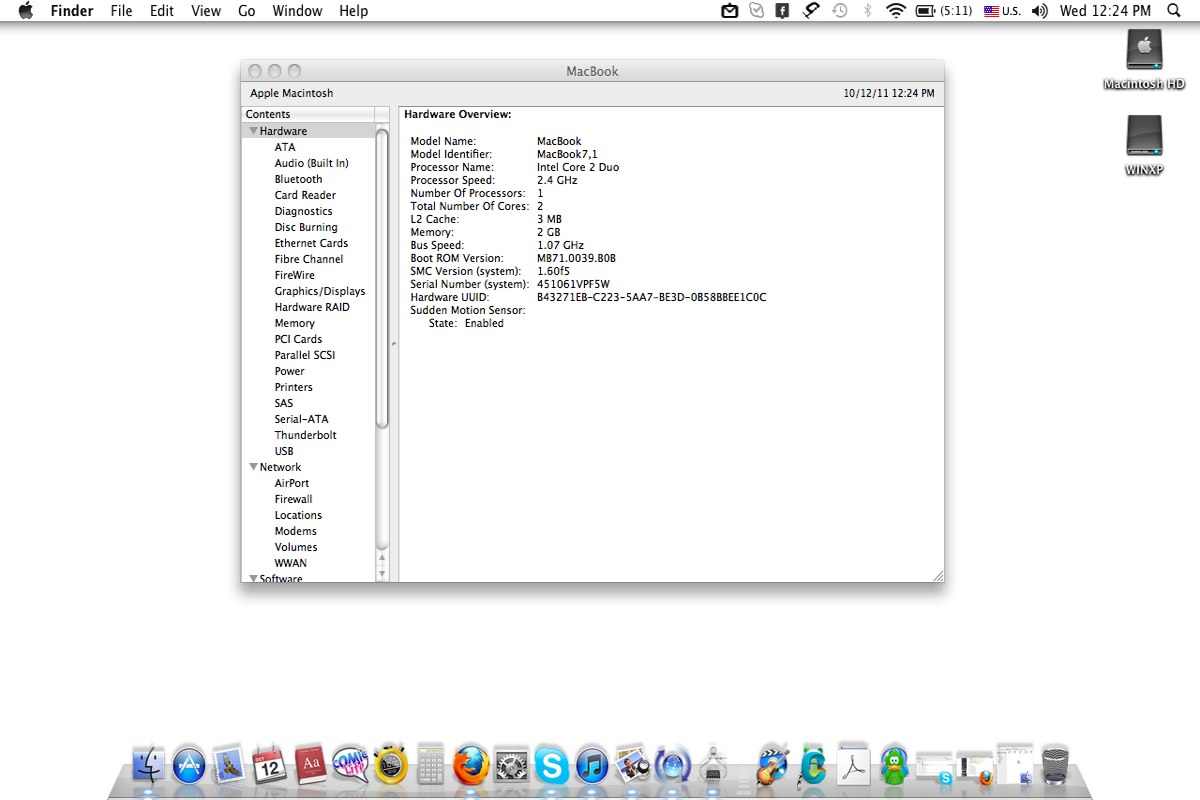Click the Spotlight search magnifier
This screenshot has width=1200, height=800.
(1174, 11)
